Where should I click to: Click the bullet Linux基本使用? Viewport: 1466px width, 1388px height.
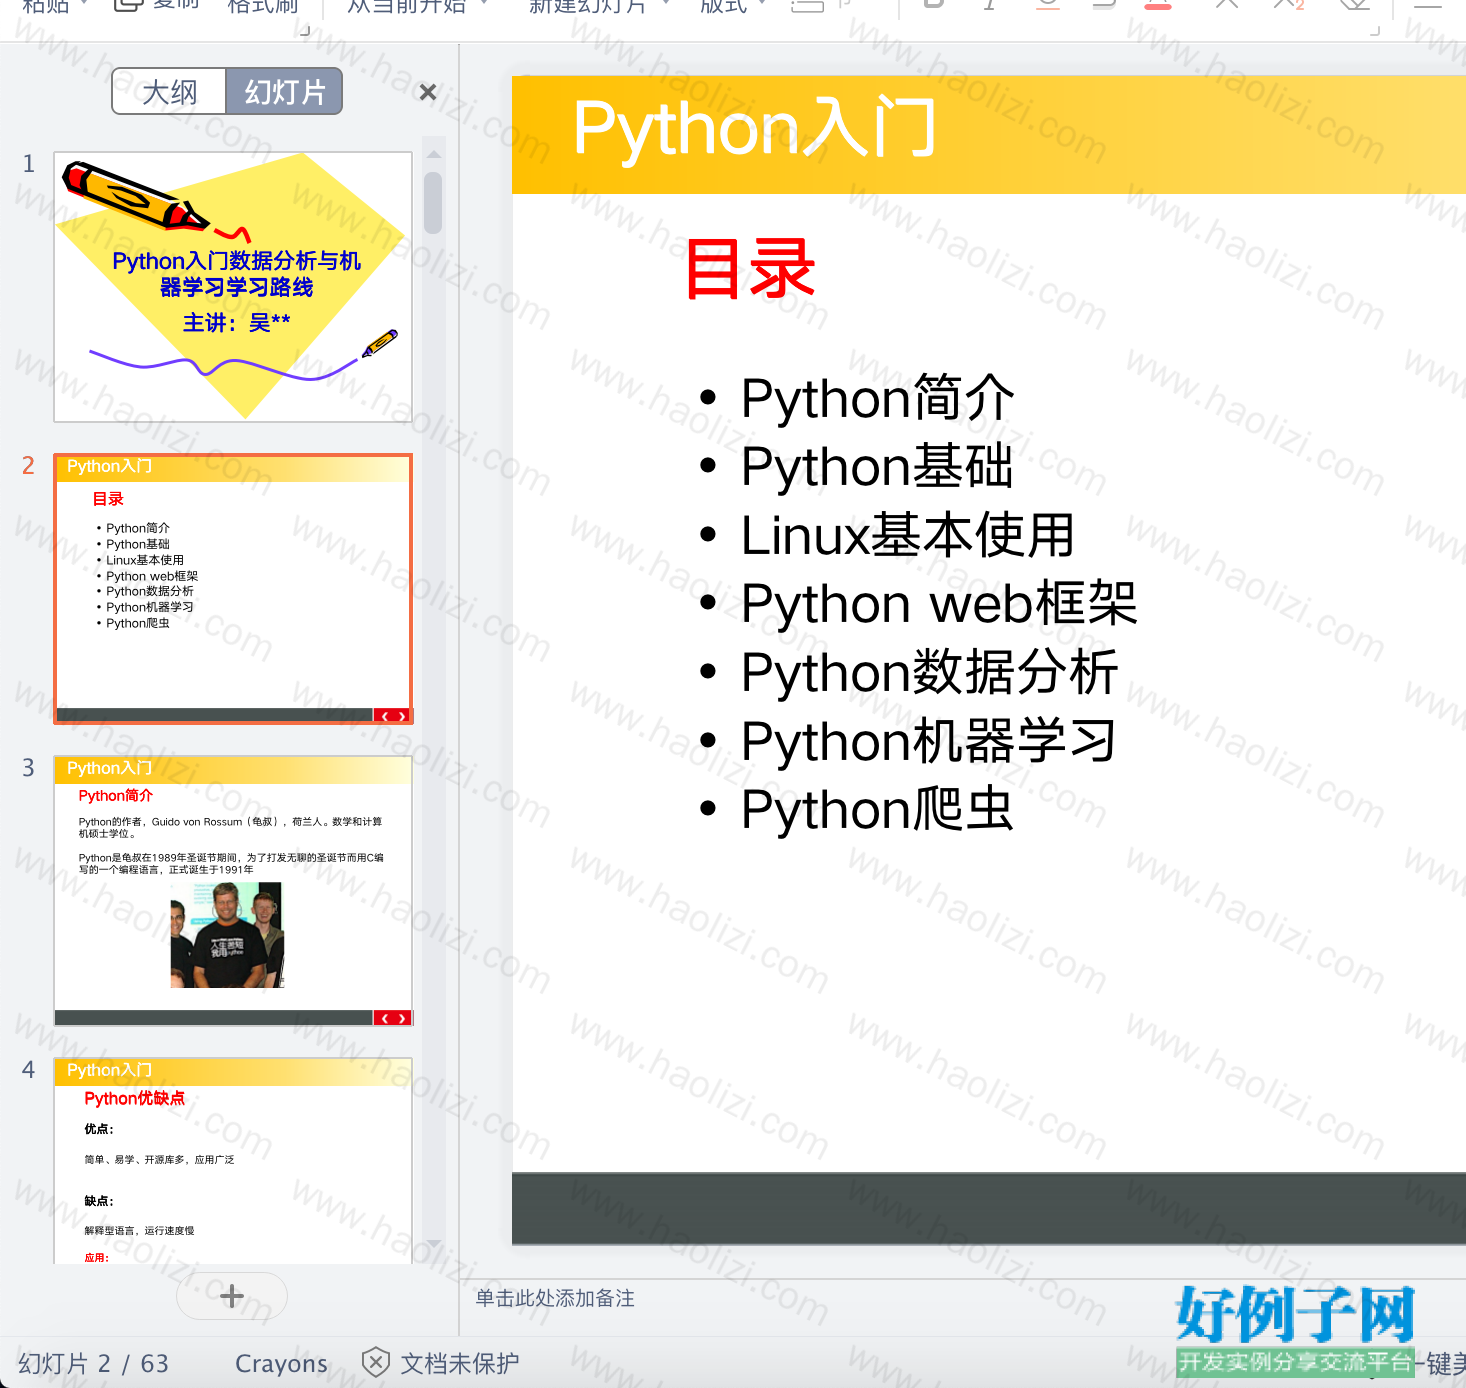pos(908,535)
